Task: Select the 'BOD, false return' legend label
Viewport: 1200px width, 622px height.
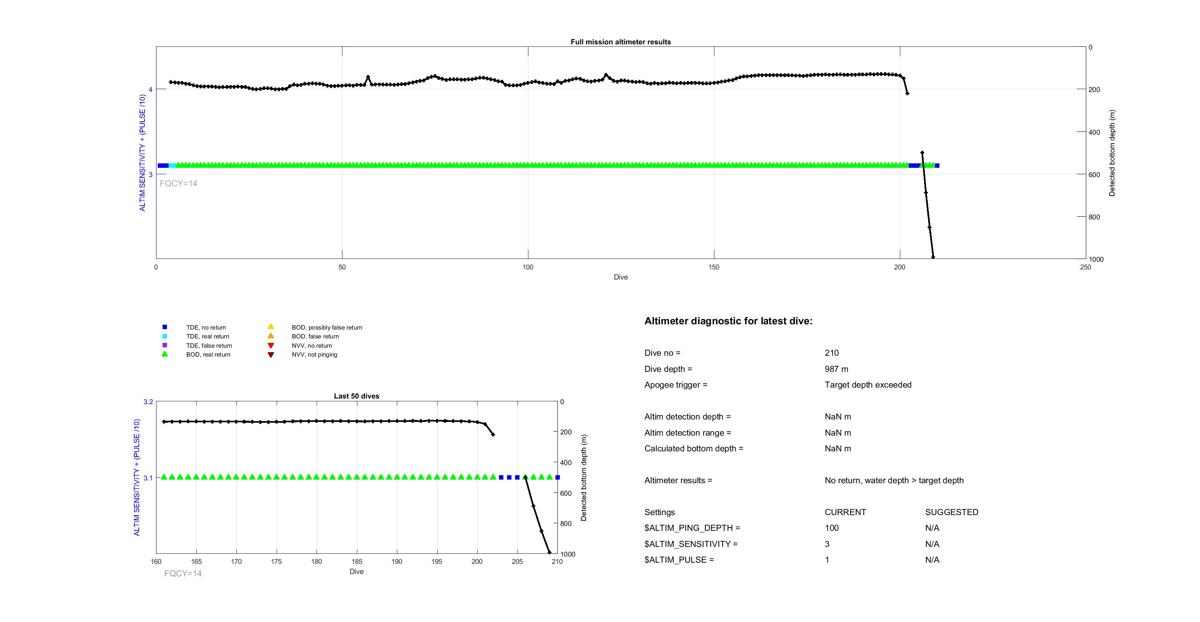Action: 315,336
